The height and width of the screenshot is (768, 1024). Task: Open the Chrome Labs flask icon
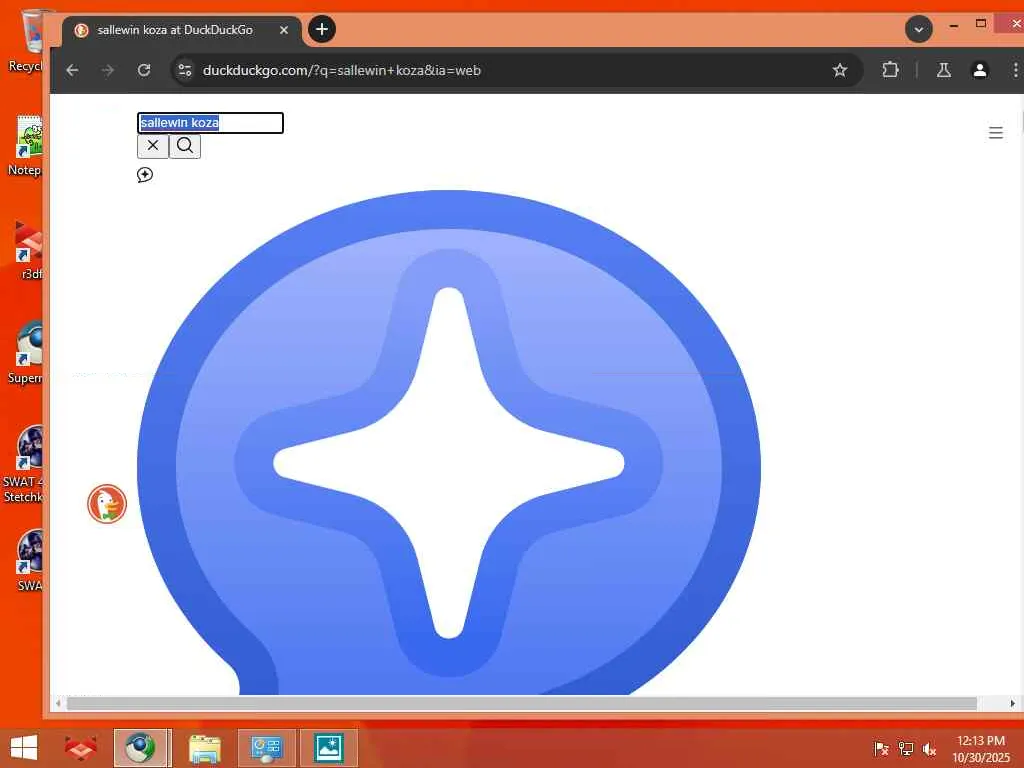tap(944, 71)
